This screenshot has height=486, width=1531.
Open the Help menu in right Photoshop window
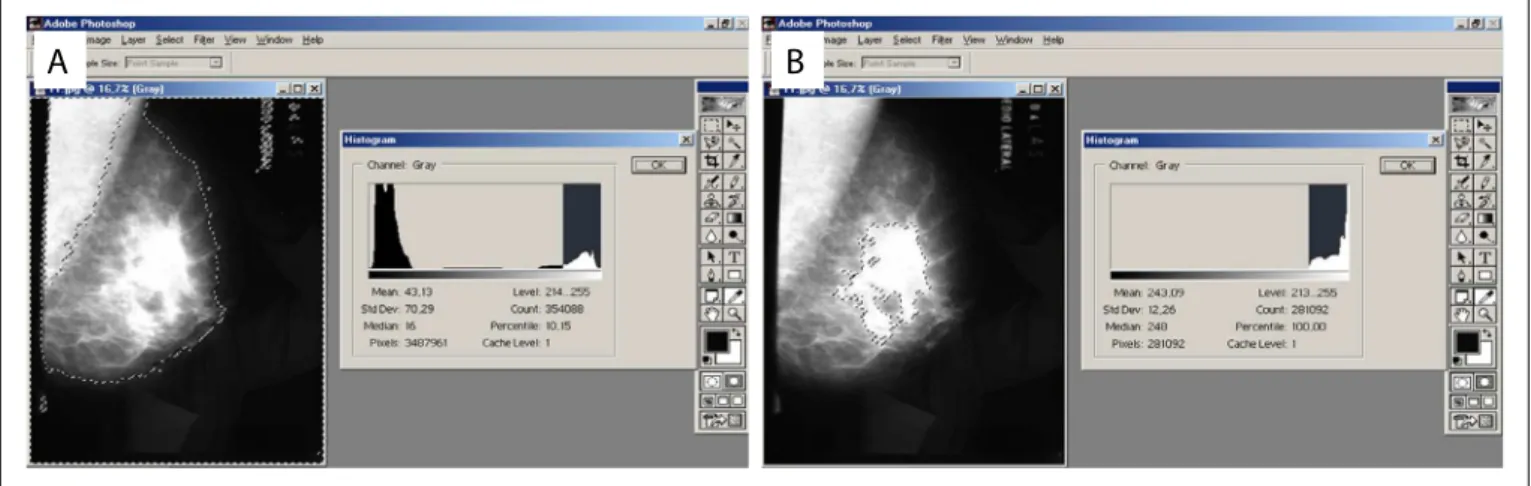[x=1053, y=40]
